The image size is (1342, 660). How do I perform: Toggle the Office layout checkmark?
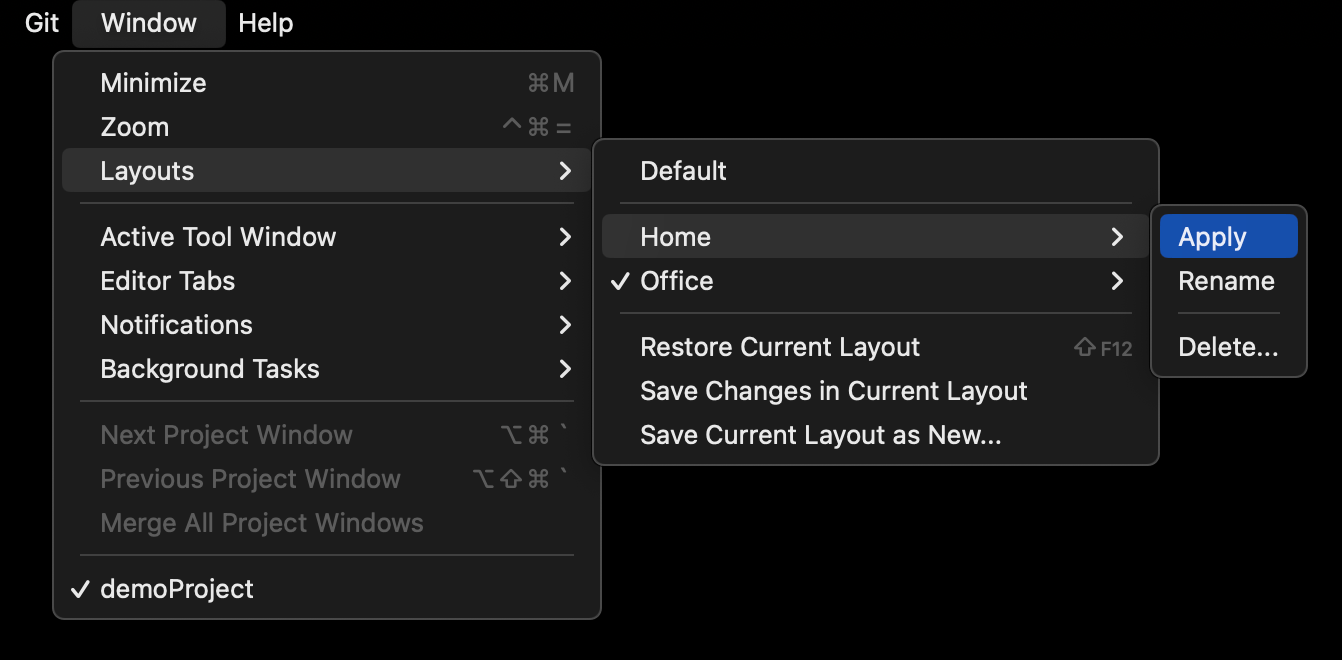tap(619, 281)
